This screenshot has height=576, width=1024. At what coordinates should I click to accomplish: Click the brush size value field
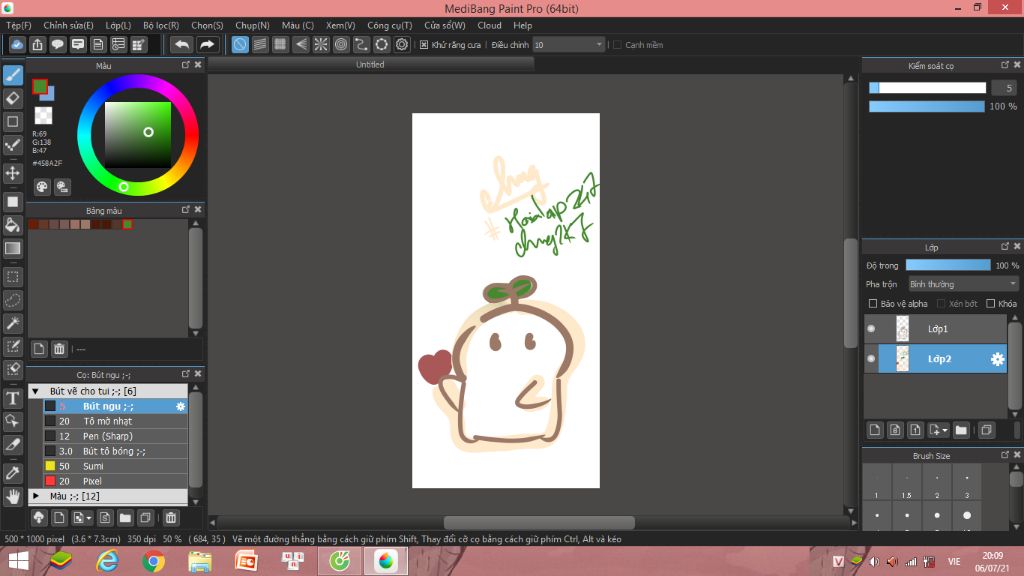[1004, 88]
